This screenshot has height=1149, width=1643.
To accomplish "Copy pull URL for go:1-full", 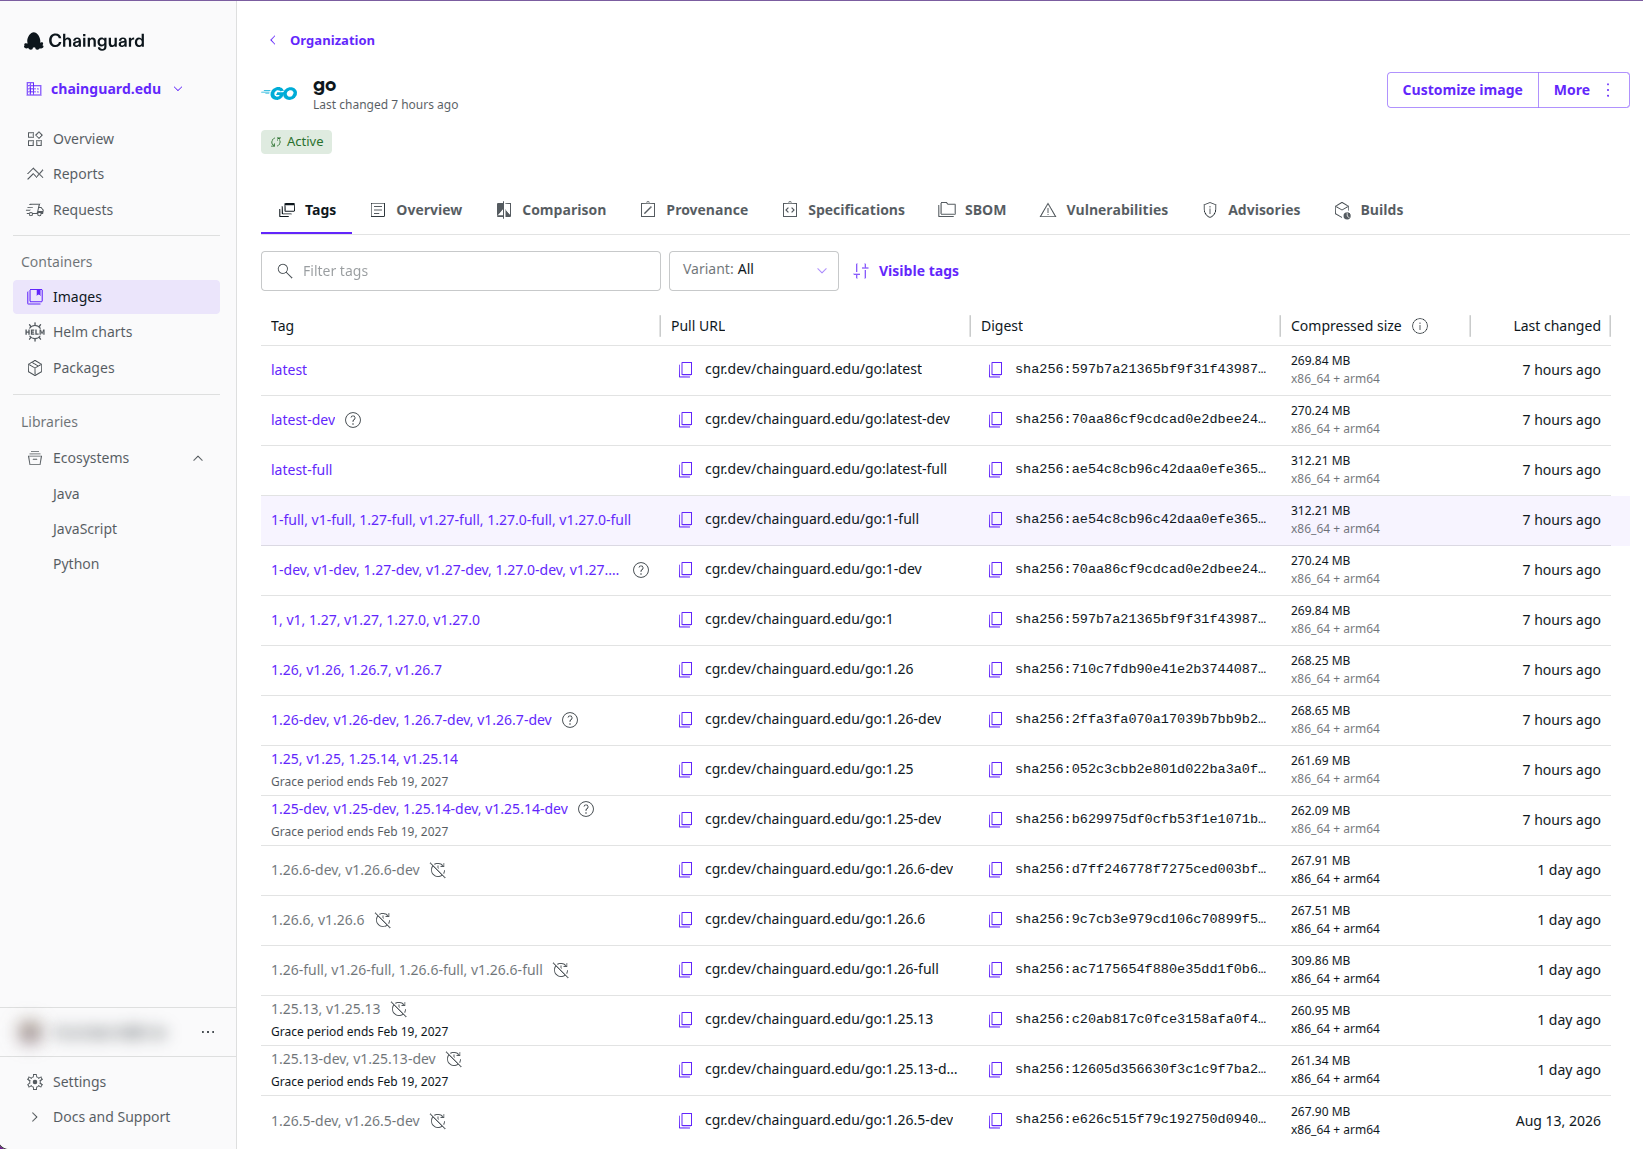I will 685,520.
